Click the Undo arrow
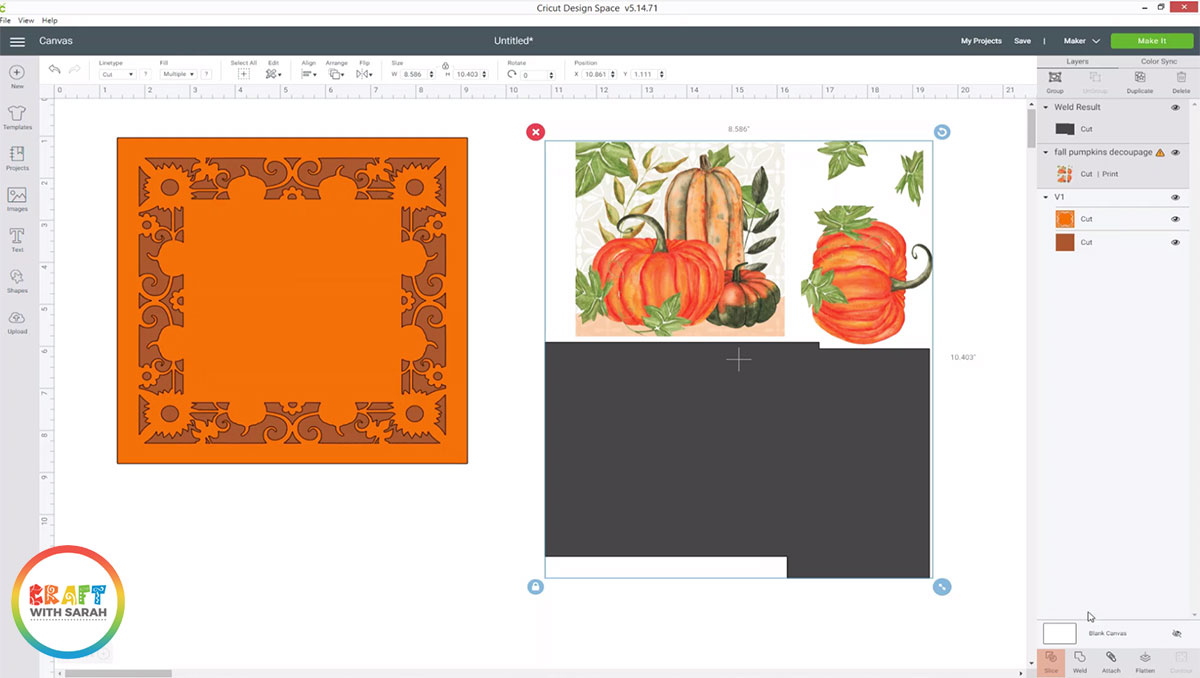Viewport: 1200px width, 678px height. pyautogui.click(x=54, y=69)
